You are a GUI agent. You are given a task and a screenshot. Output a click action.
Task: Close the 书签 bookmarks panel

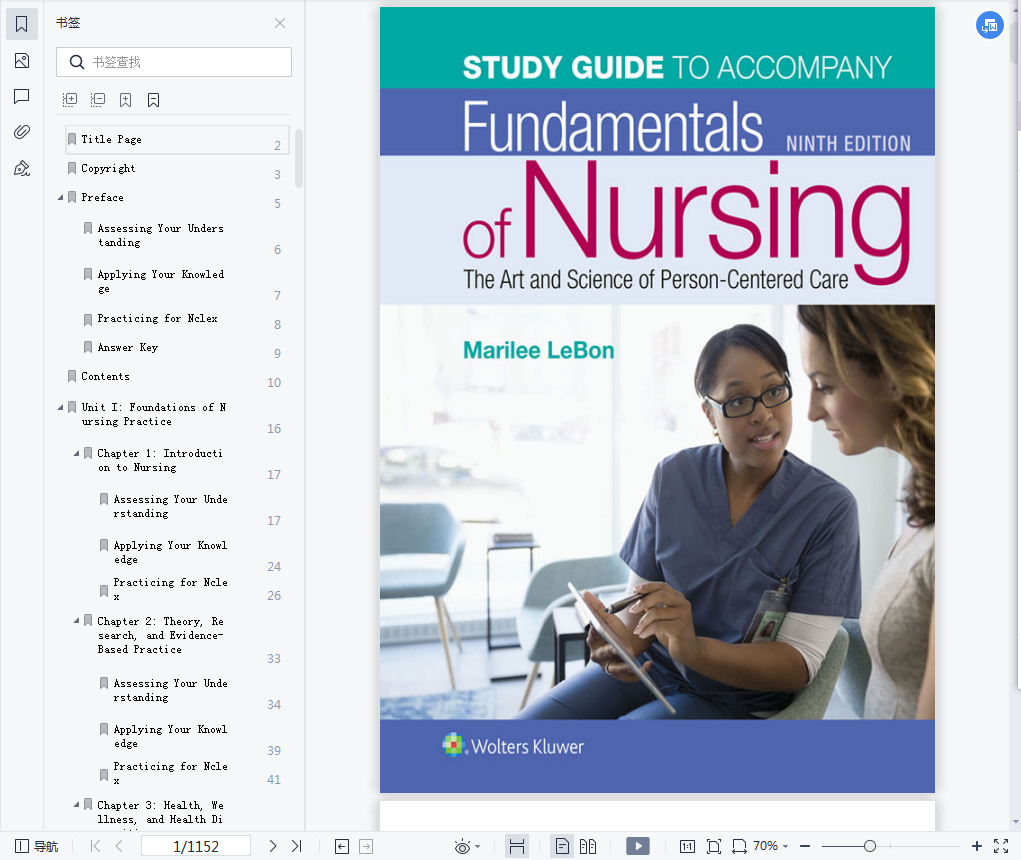coord(280,23)
